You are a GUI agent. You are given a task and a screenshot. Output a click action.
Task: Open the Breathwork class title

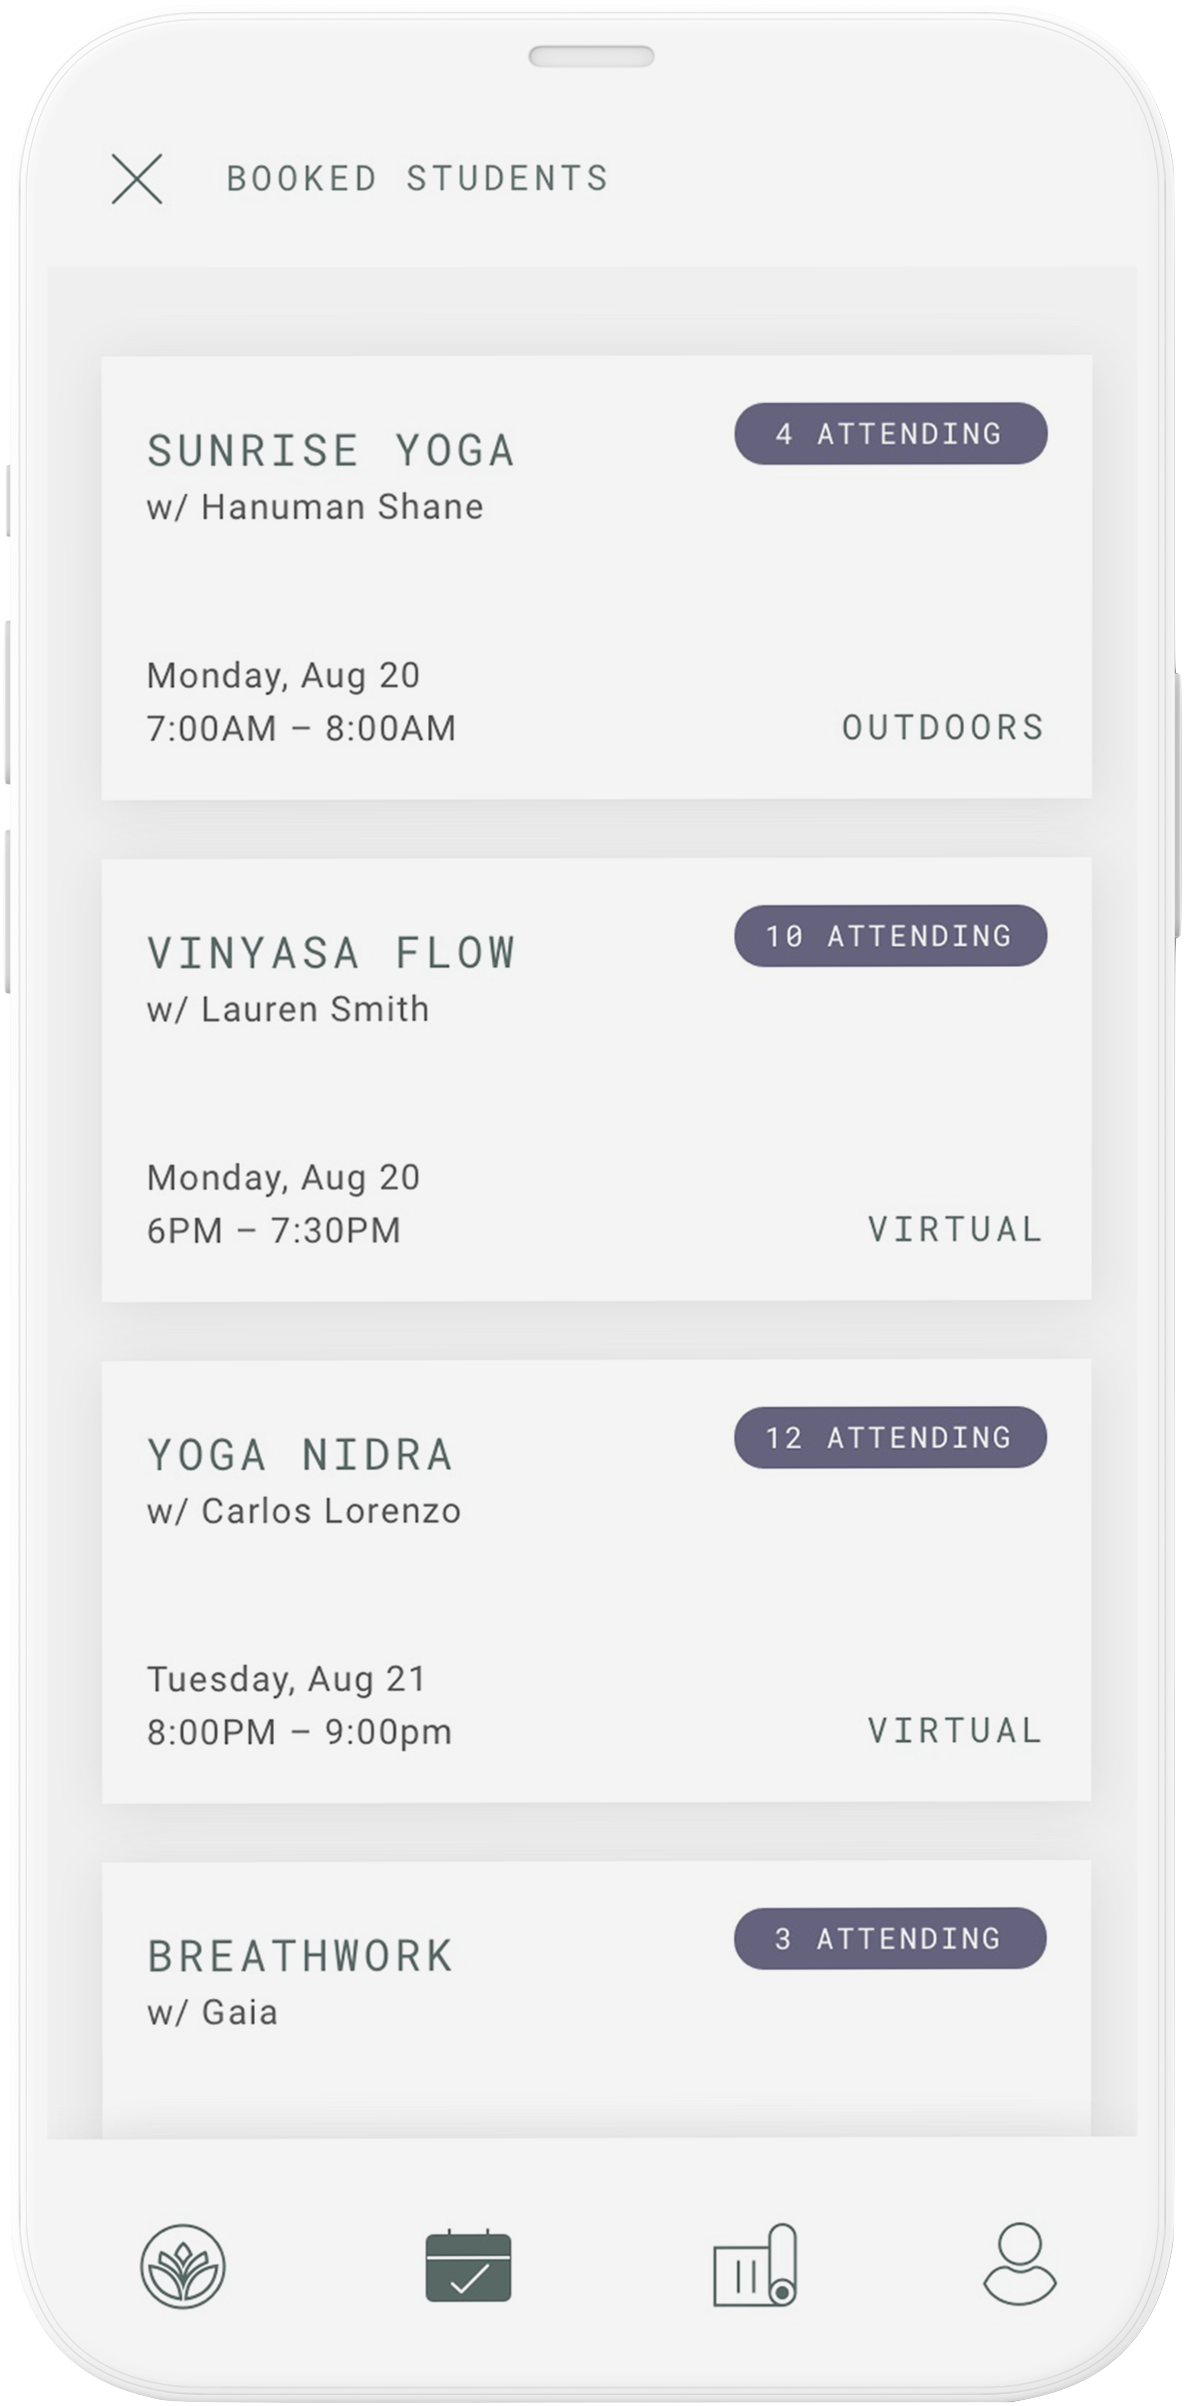(300, 1957)
